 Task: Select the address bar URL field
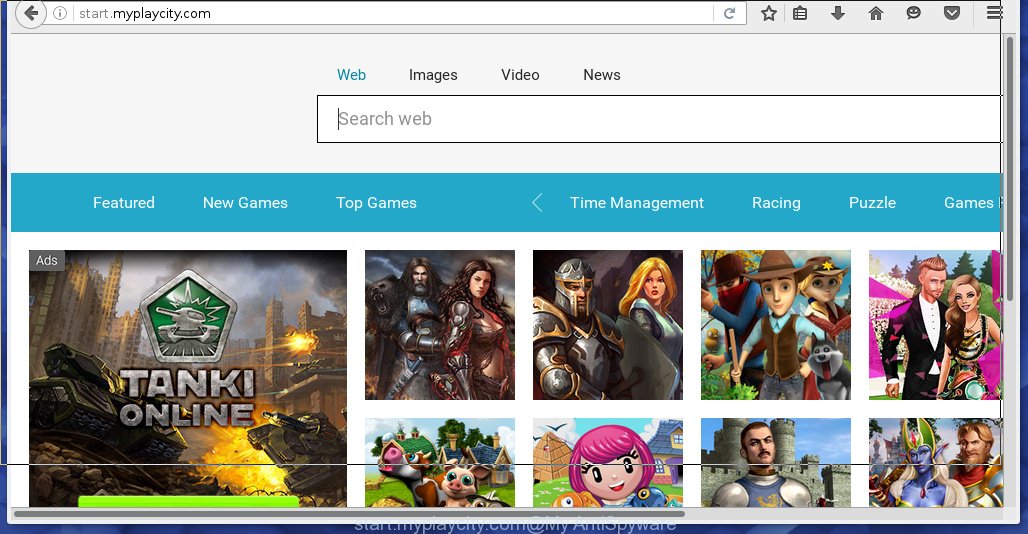(x=393, y=13)
